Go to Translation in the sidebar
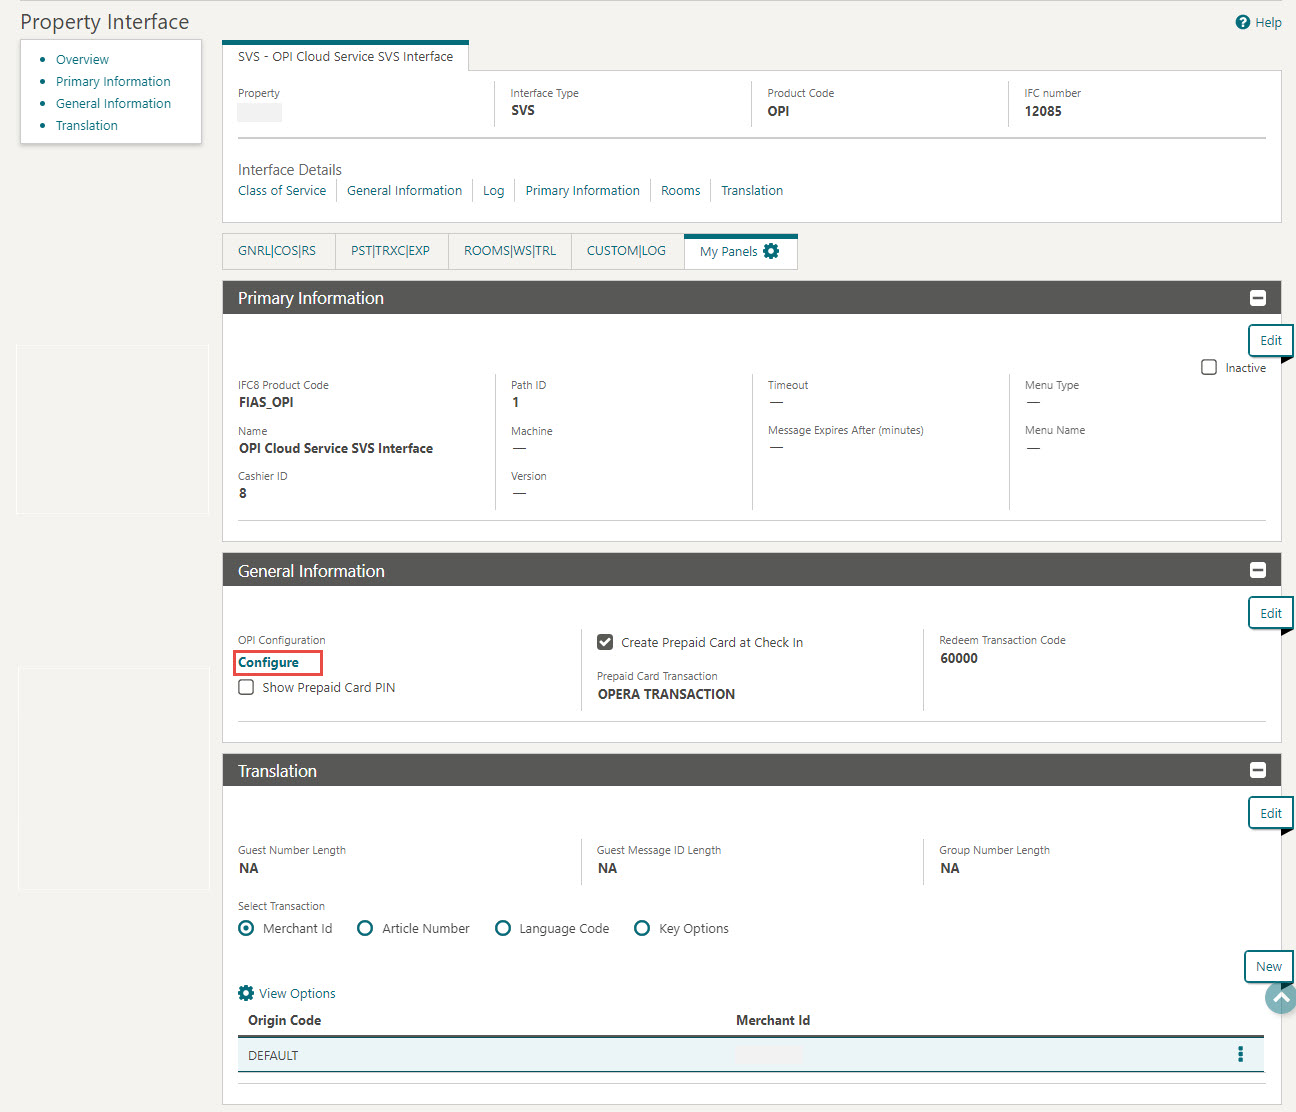The height and width of the screenshot is (1112, 1296). click(x=87, y=125)
